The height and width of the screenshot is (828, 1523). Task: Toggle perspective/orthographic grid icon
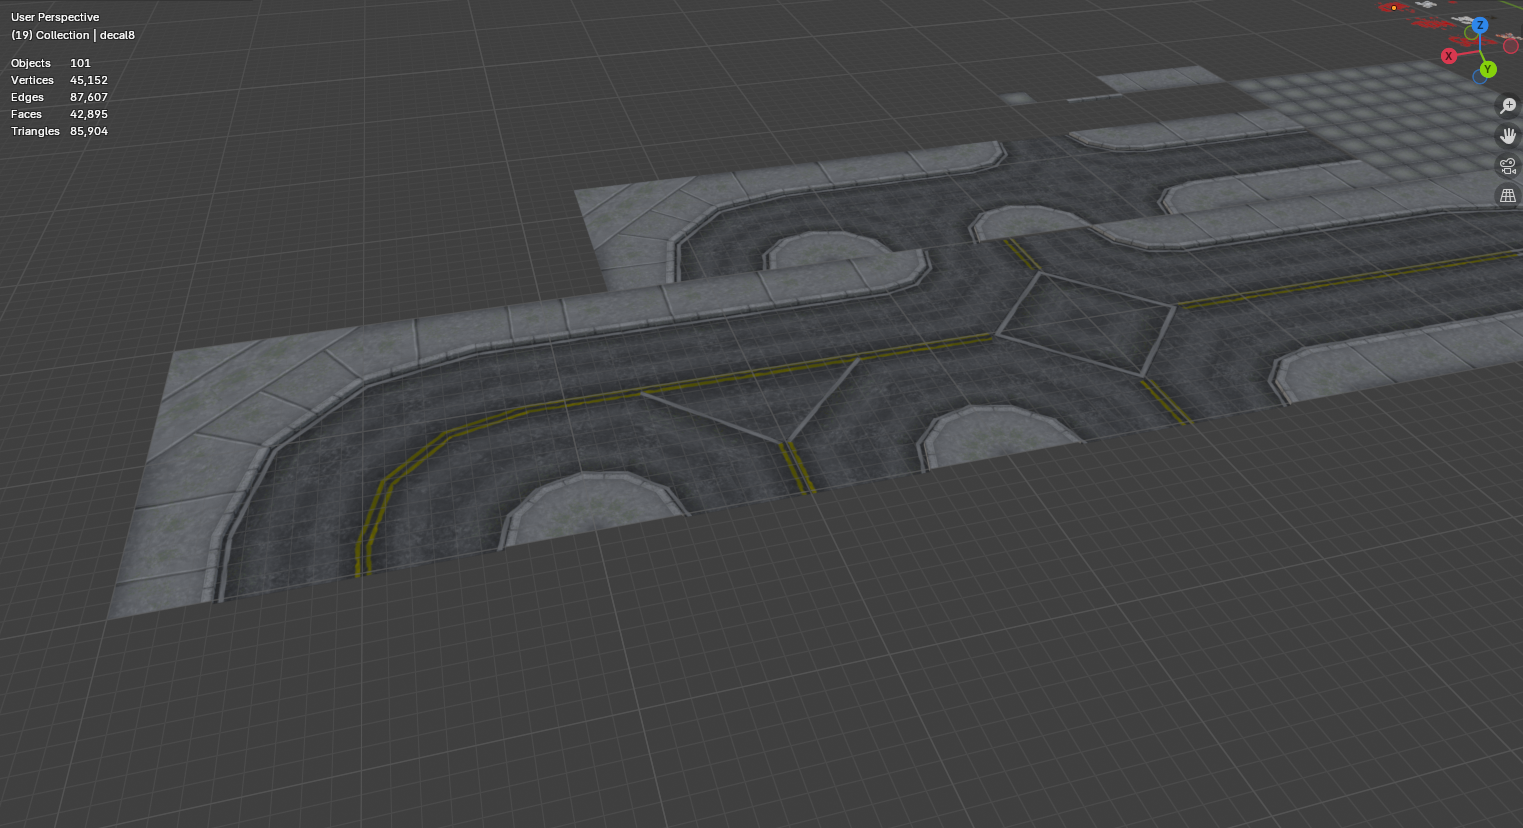click(1508, 196)
